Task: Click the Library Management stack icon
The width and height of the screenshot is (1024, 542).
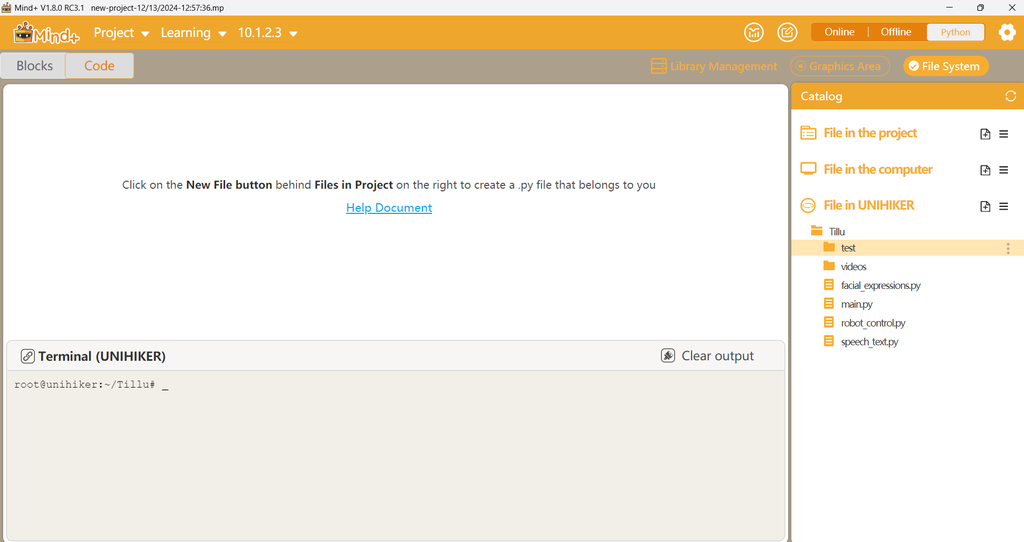Action: pyautogui.click(x=658, y=66)
